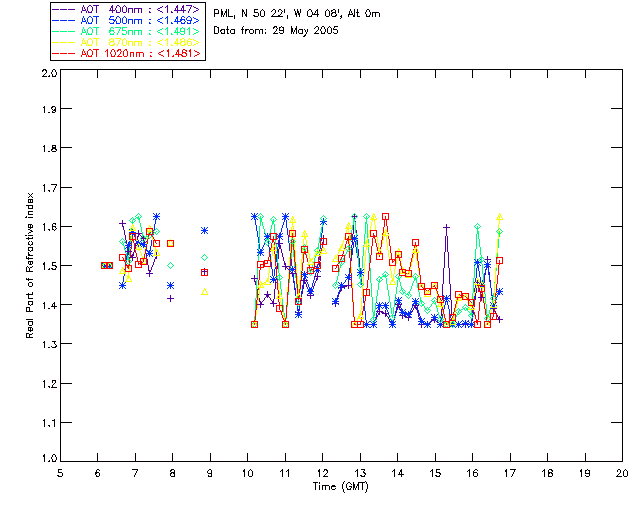Click the x-axis label 17

click(510, 473)
